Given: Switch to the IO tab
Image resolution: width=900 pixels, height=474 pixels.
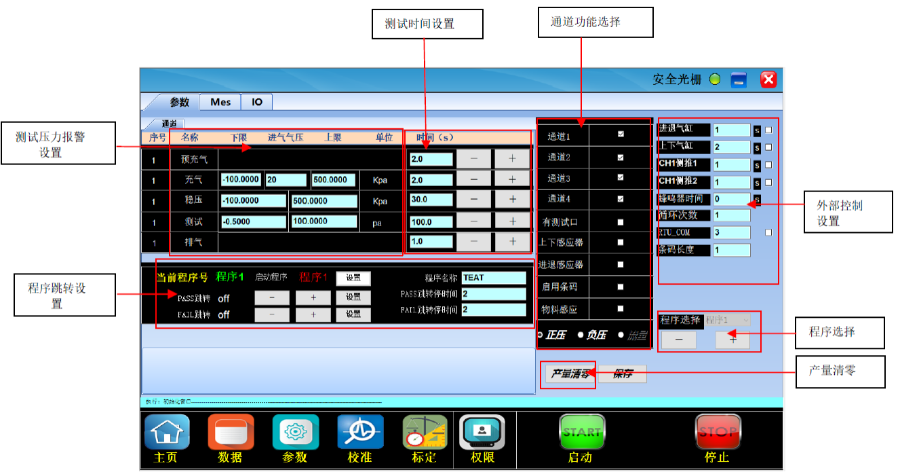Looking at the screenshot, I should pyautogui.click(x=257, y=101).
